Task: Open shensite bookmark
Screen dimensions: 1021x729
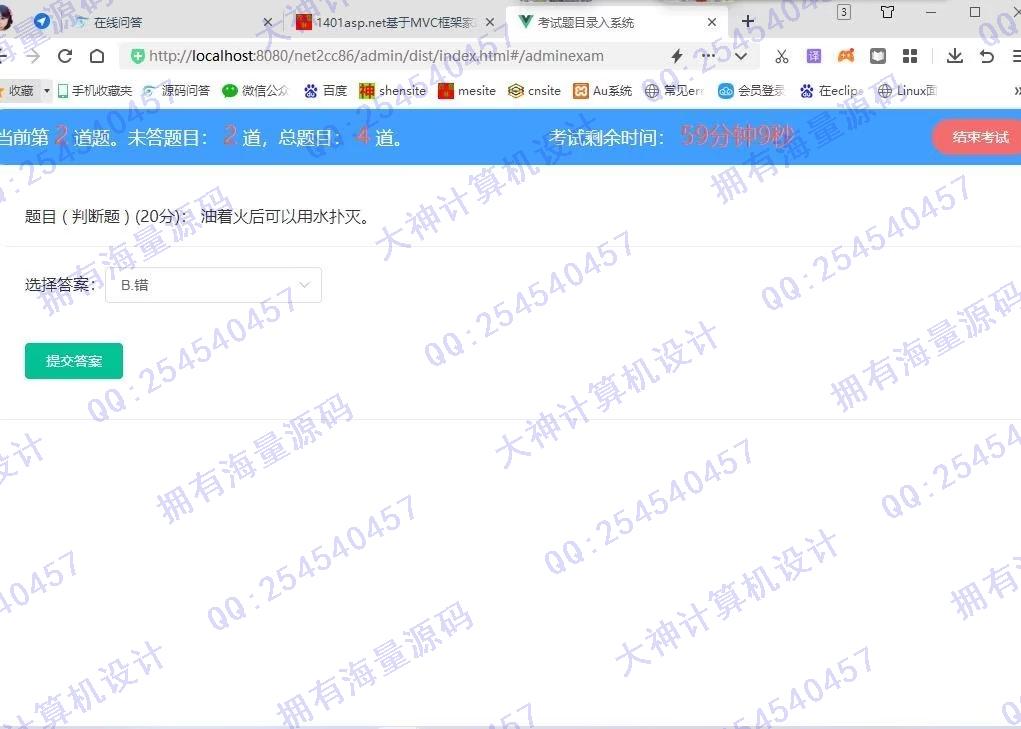Action: click(393, 90)
